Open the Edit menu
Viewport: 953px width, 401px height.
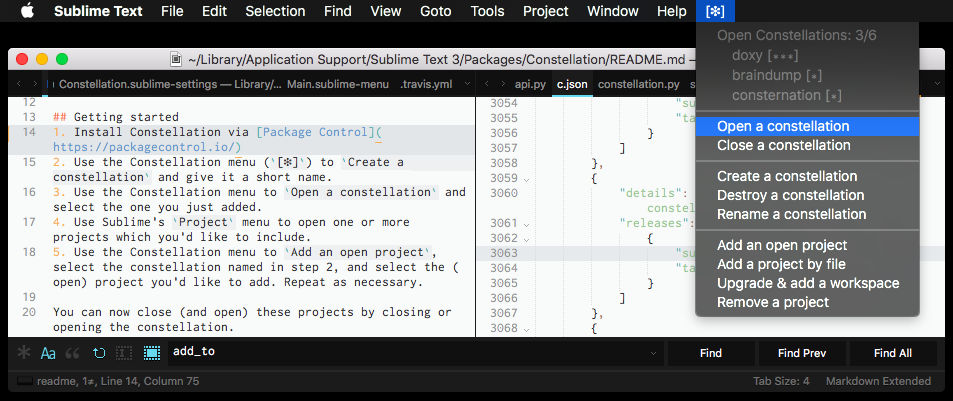click(215, 11)
